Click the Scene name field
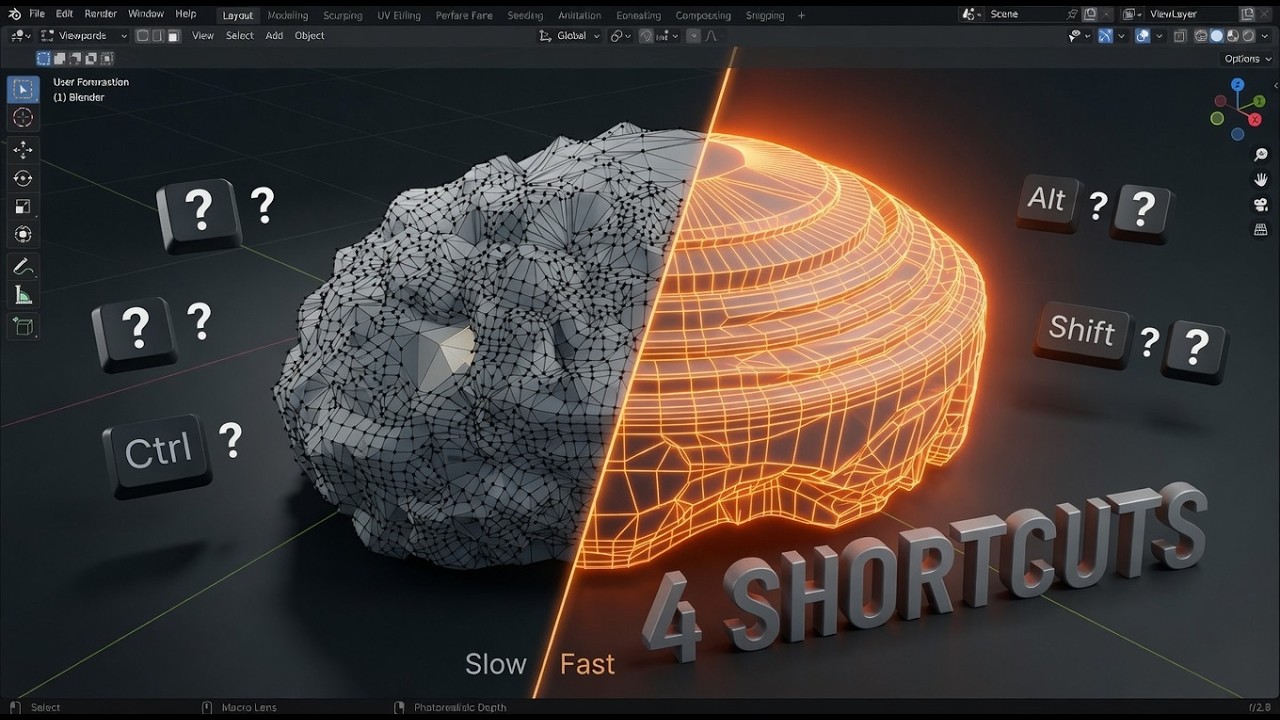This screenshot has width=1280, height=720. 1026,14
